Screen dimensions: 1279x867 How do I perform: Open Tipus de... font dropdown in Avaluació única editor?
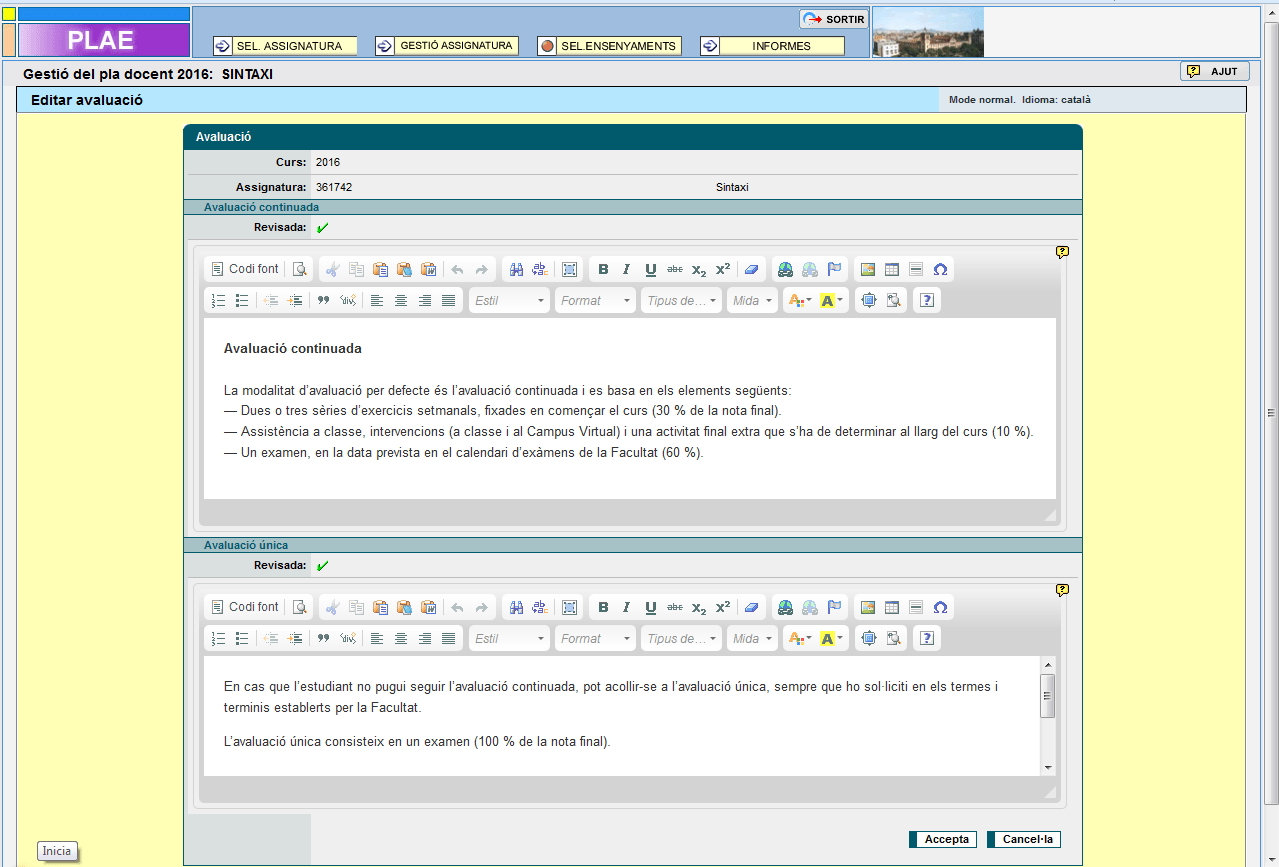(x=682, y=638)
